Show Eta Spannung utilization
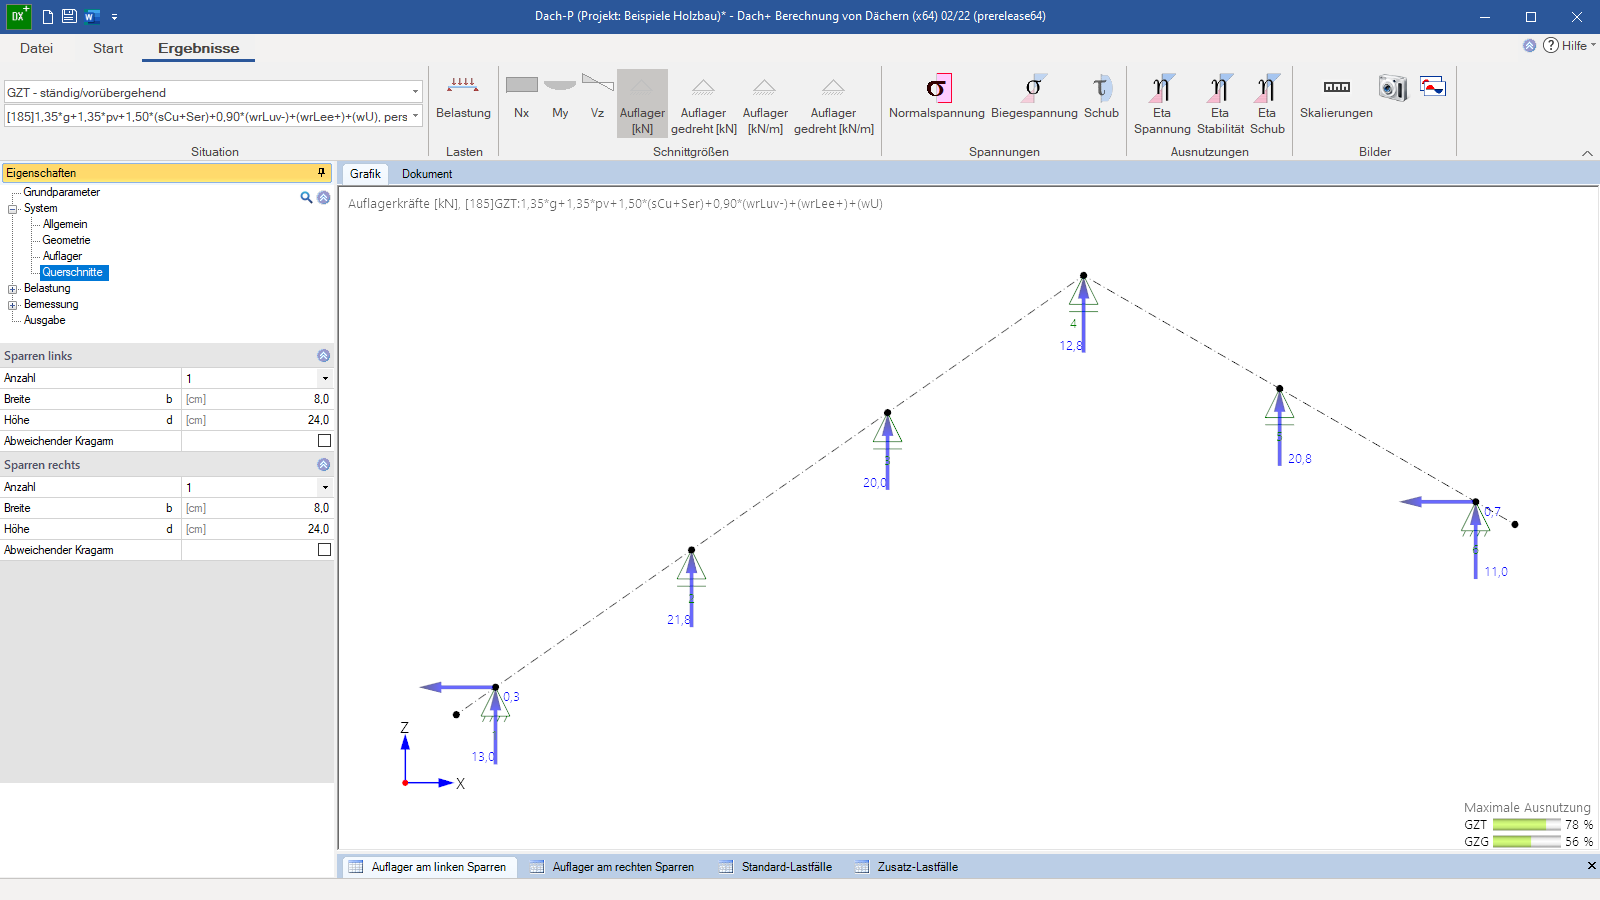 tap(1162, 103)
